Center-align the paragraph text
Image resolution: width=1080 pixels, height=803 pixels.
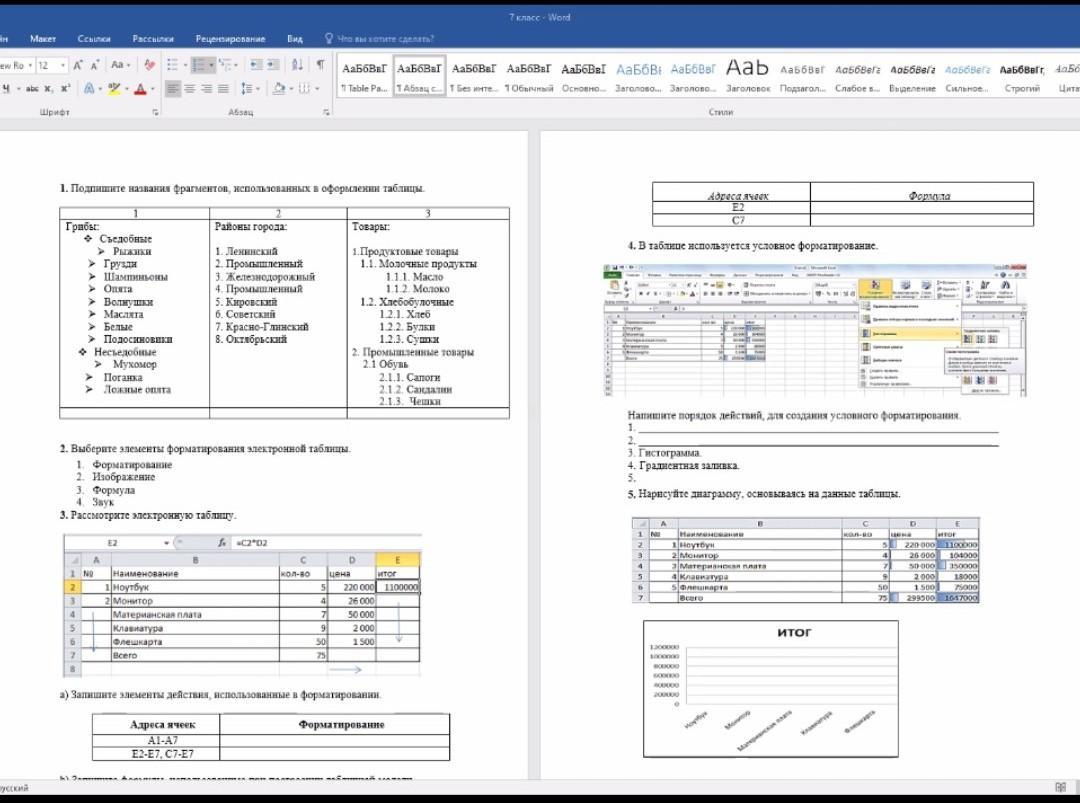189,89
